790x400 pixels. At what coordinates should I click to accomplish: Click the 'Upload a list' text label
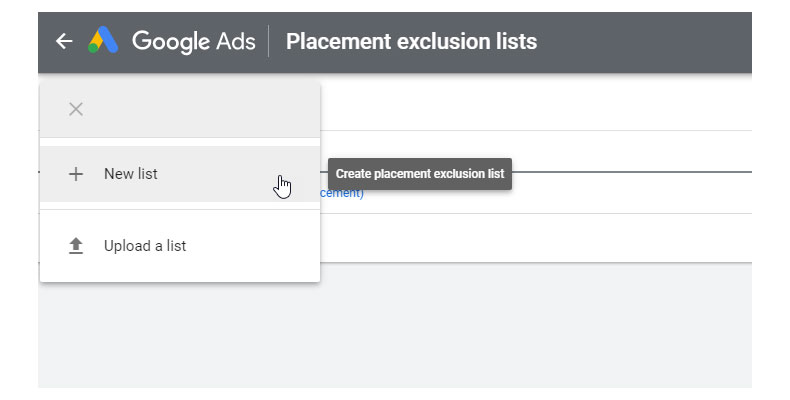145,246
